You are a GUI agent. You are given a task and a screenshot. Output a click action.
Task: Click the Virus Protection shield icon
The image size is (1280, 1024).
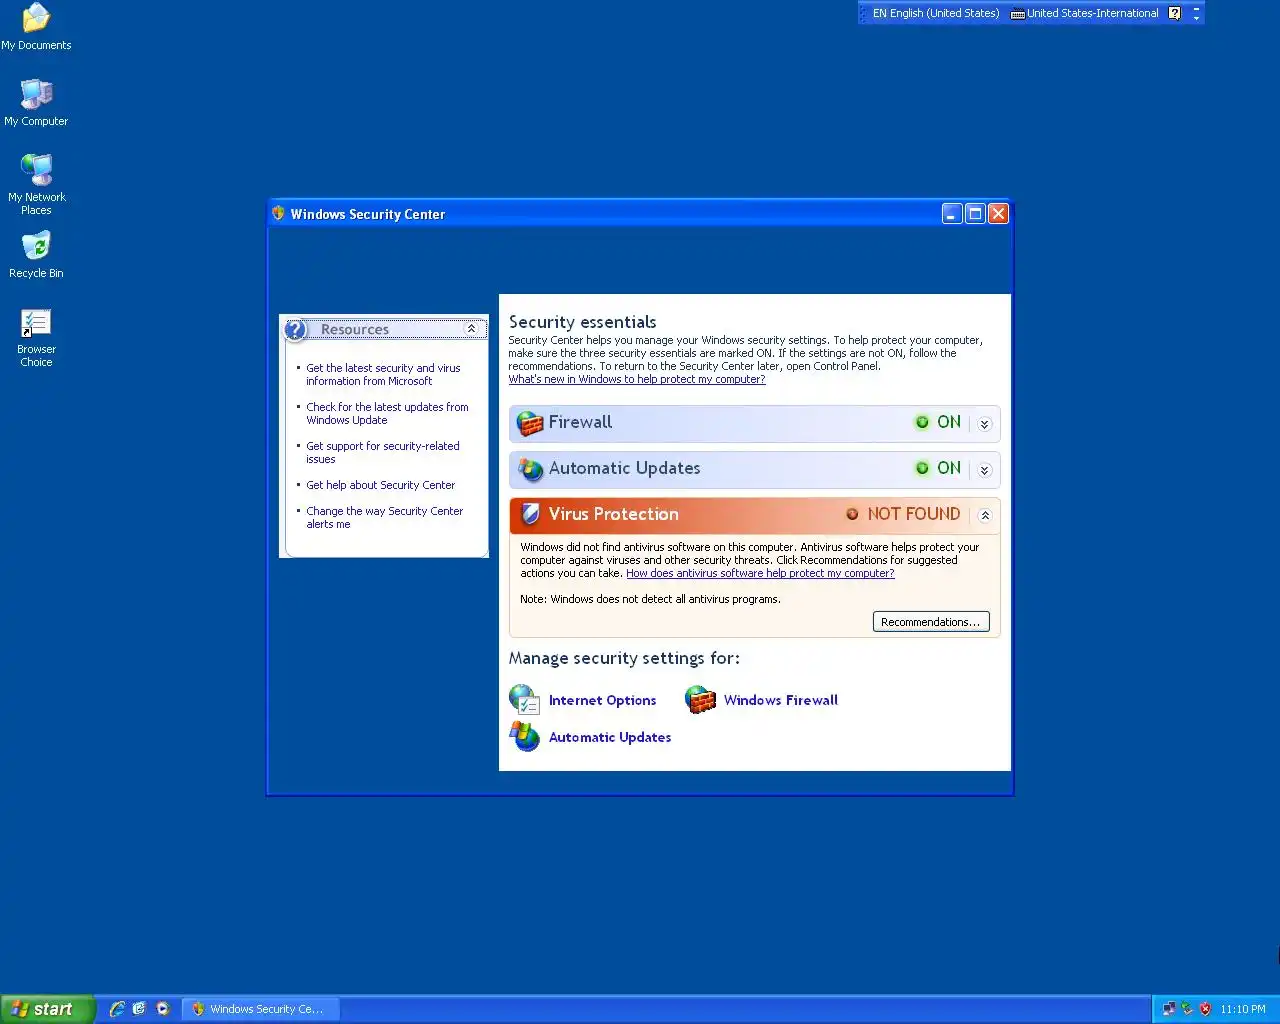pyautogui.click(x=531, y=515)
